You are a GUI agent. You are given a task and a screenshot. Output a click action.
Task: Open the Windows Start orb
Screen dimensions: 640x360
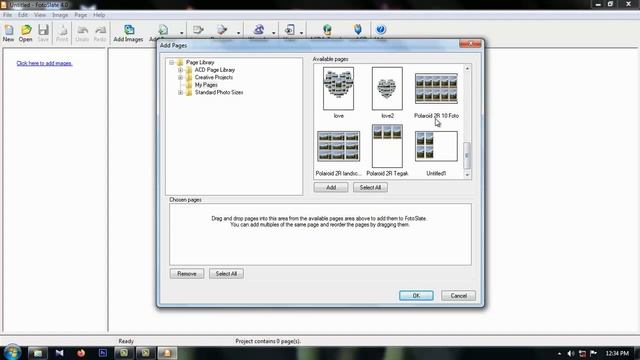tap(12, 352)
